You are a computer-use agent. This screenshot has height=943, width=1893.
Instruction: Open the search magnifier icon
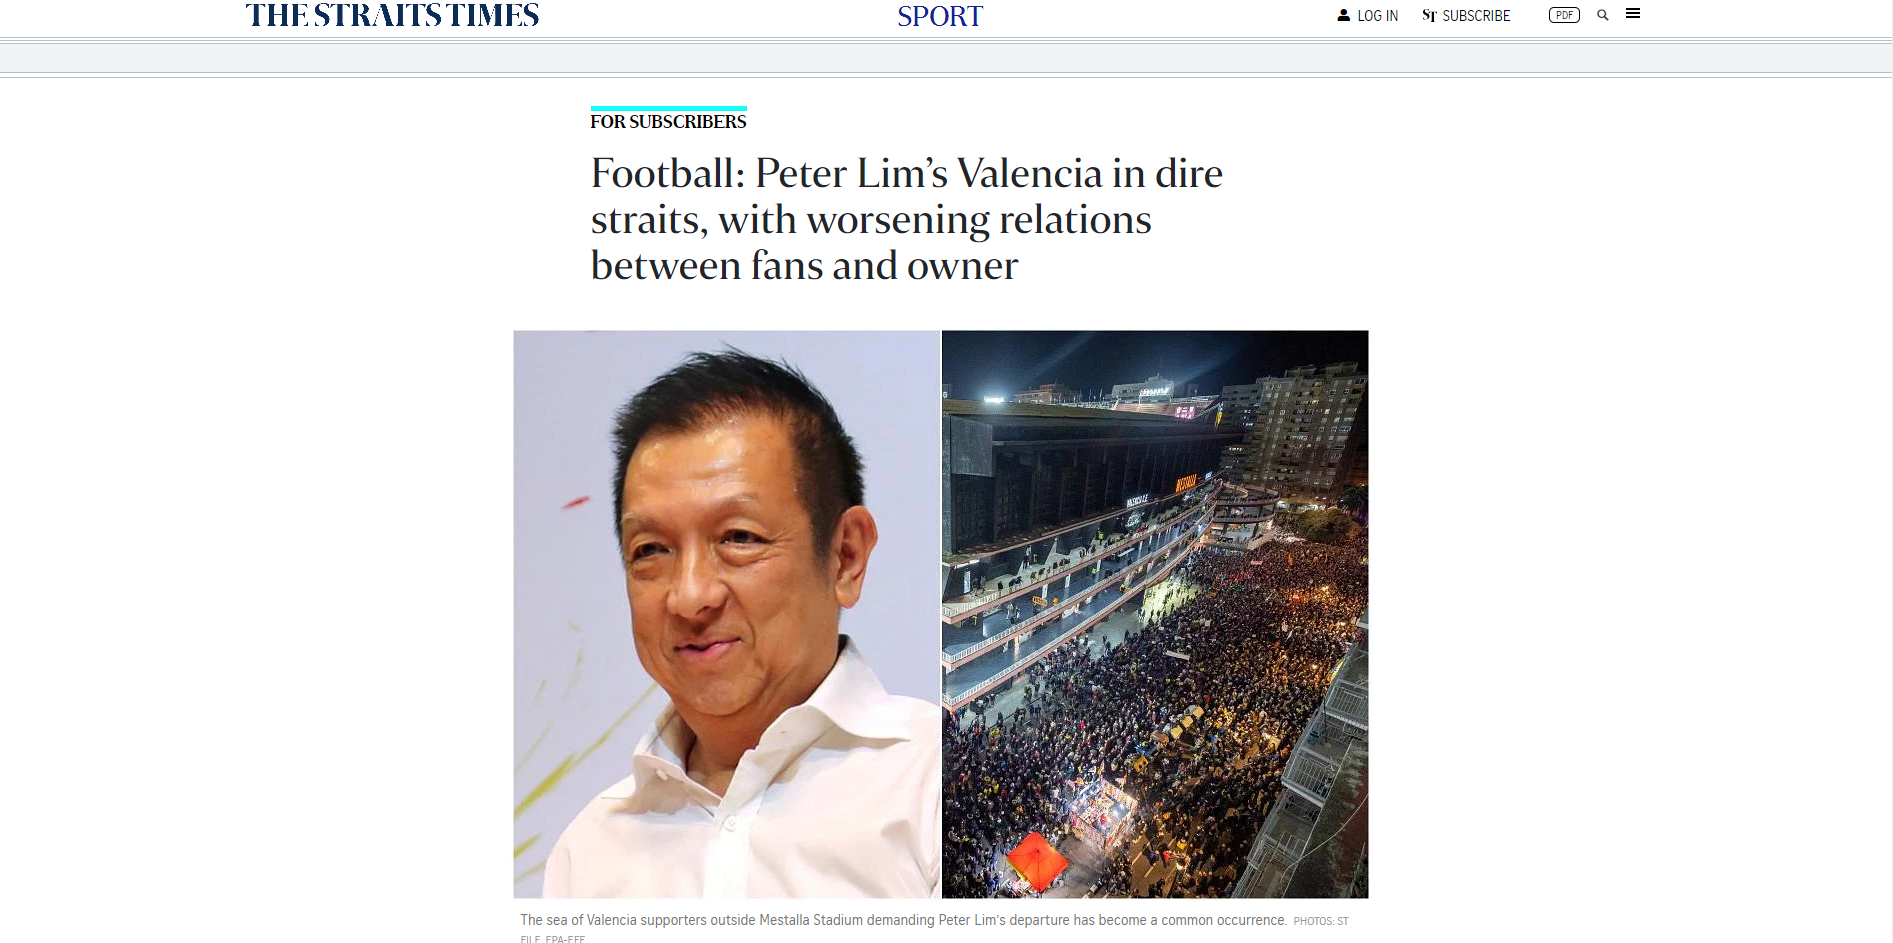coord(1602,15)
